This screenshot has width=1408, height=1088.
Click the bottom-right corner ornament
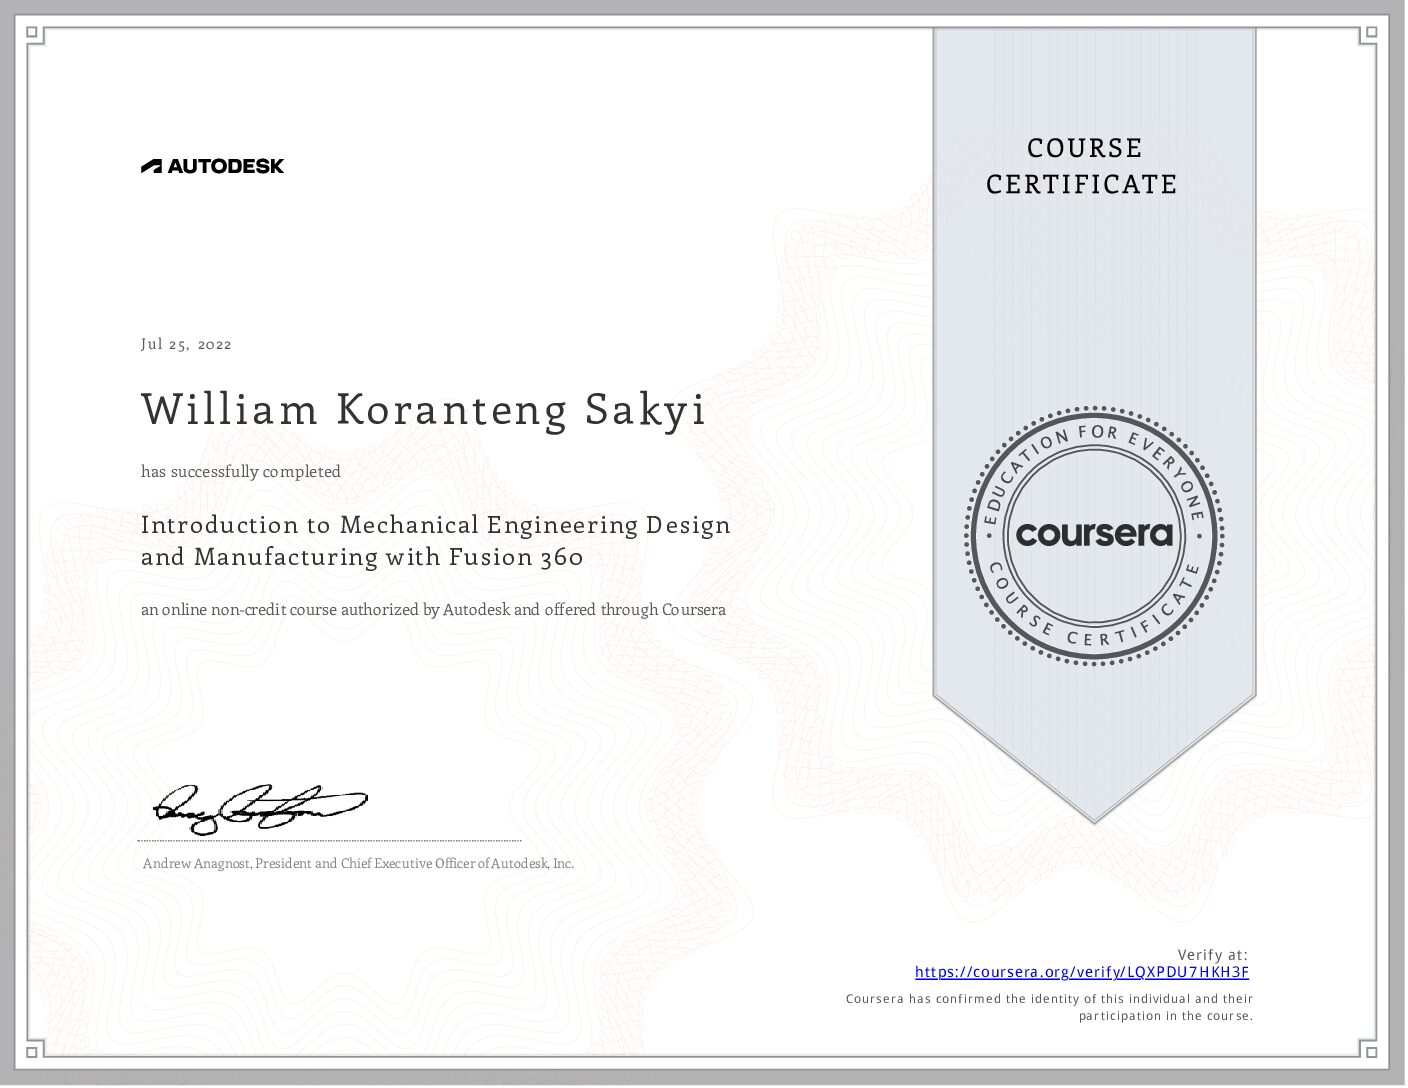tap(1373, 1051)
